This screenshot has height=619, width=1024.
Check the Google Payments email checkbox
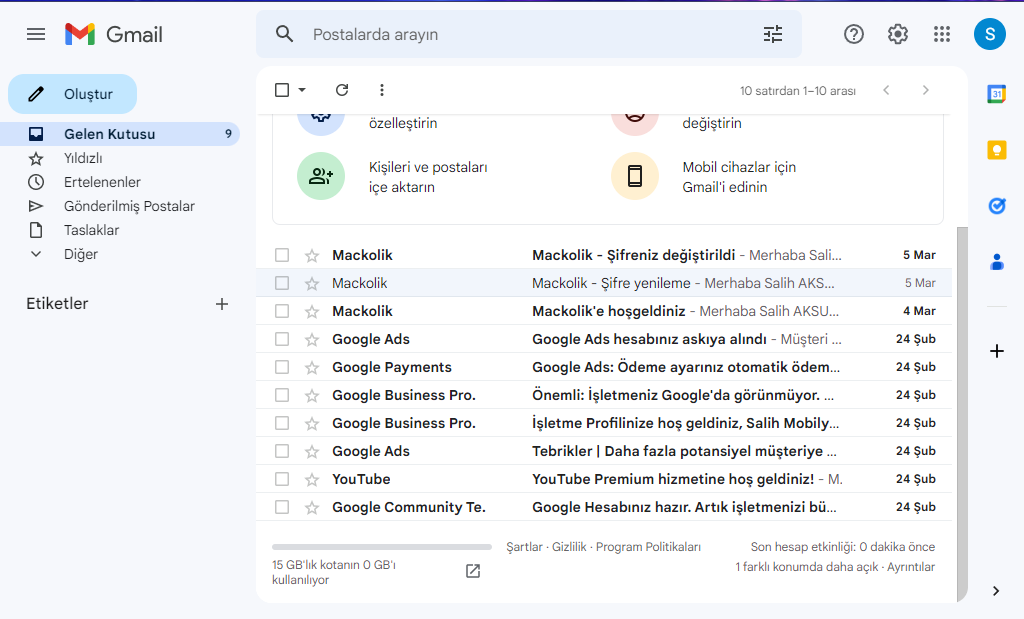coord(282,368)
